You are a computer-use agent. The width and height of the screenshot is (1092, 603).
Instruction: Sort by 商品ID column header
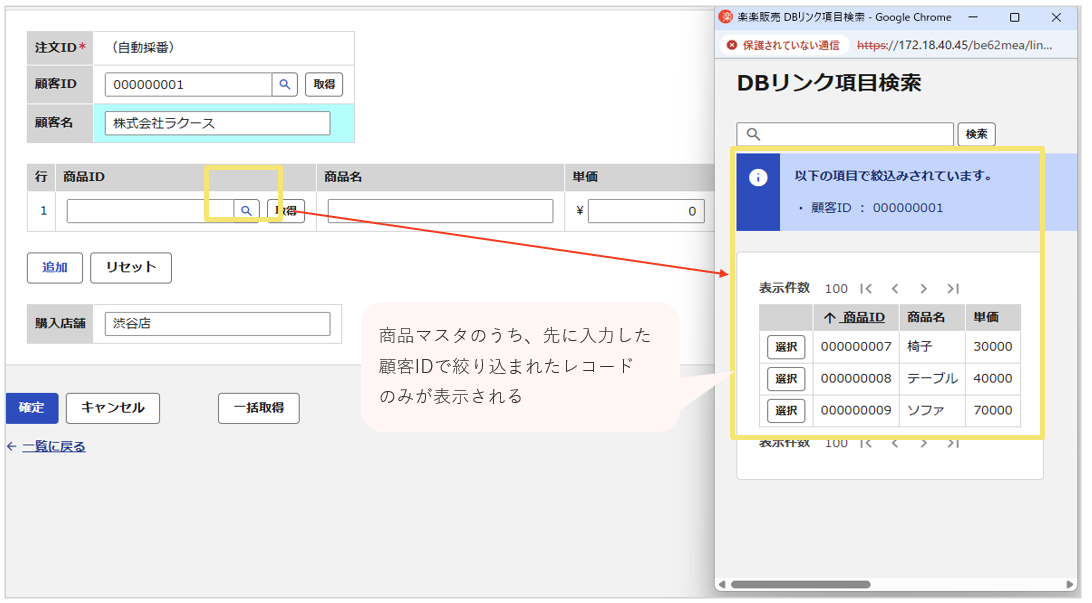(x=855, y=317)
